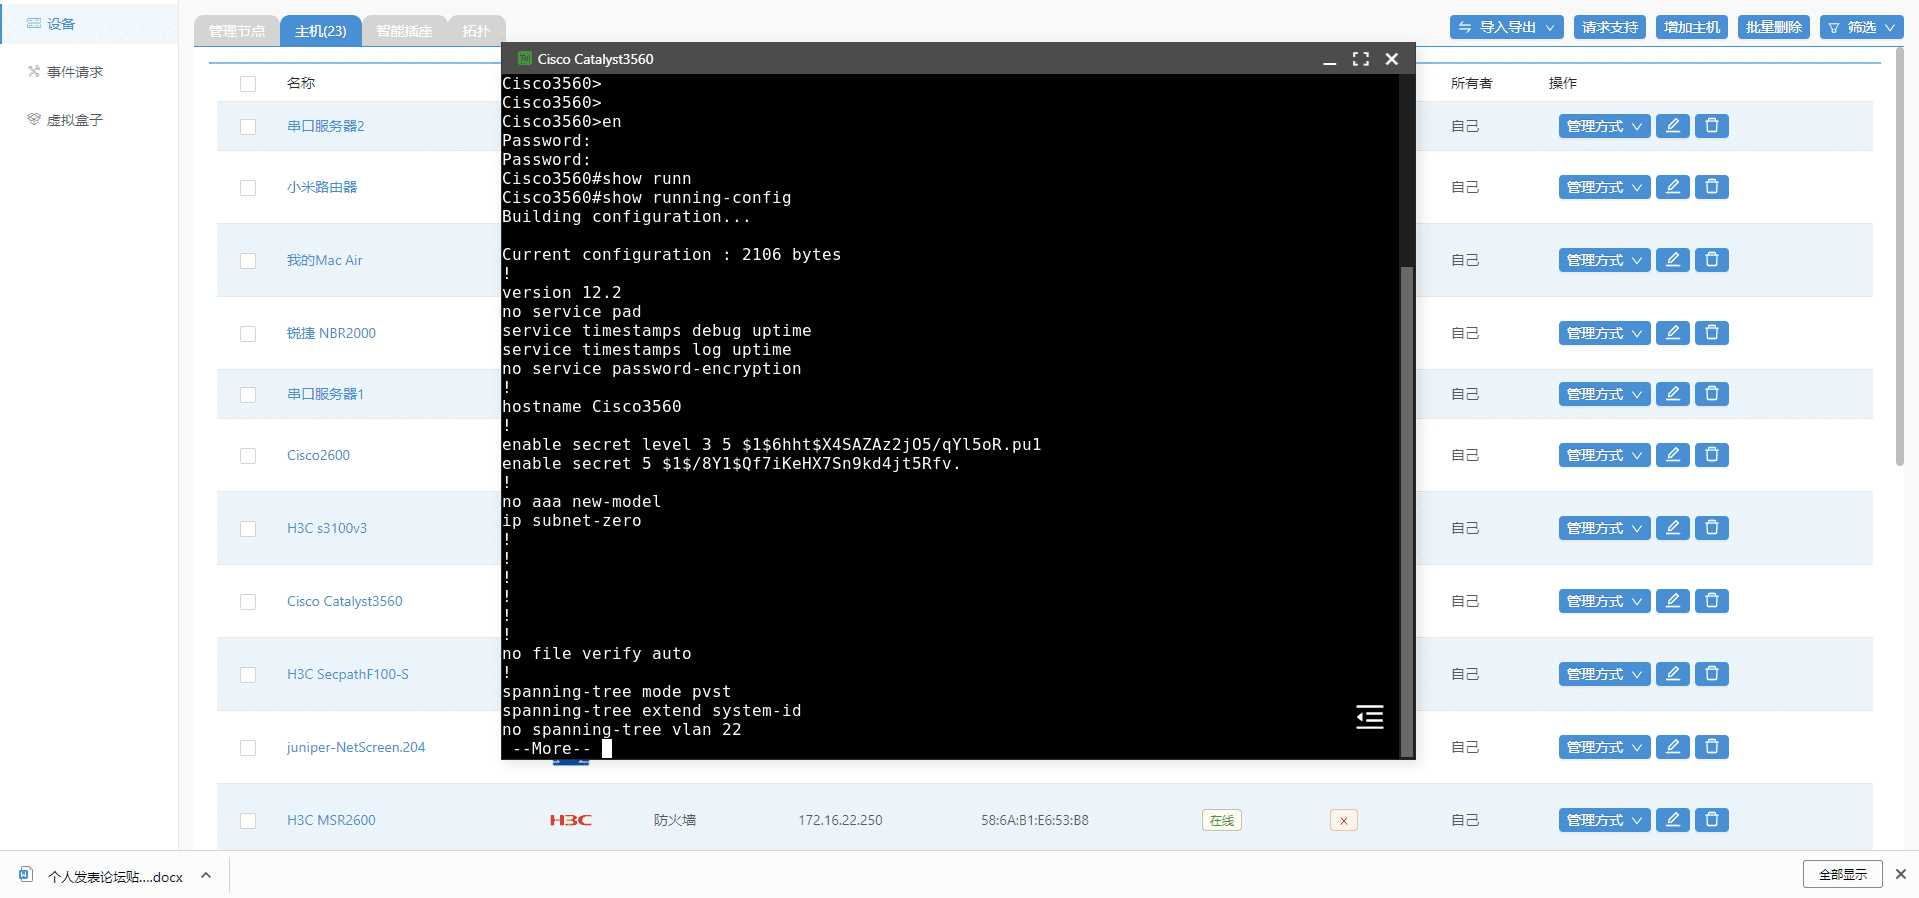Viewport: 1919px width, 898px height.
Task: Close the browser downloads bar
Action: click(1900, 874)
